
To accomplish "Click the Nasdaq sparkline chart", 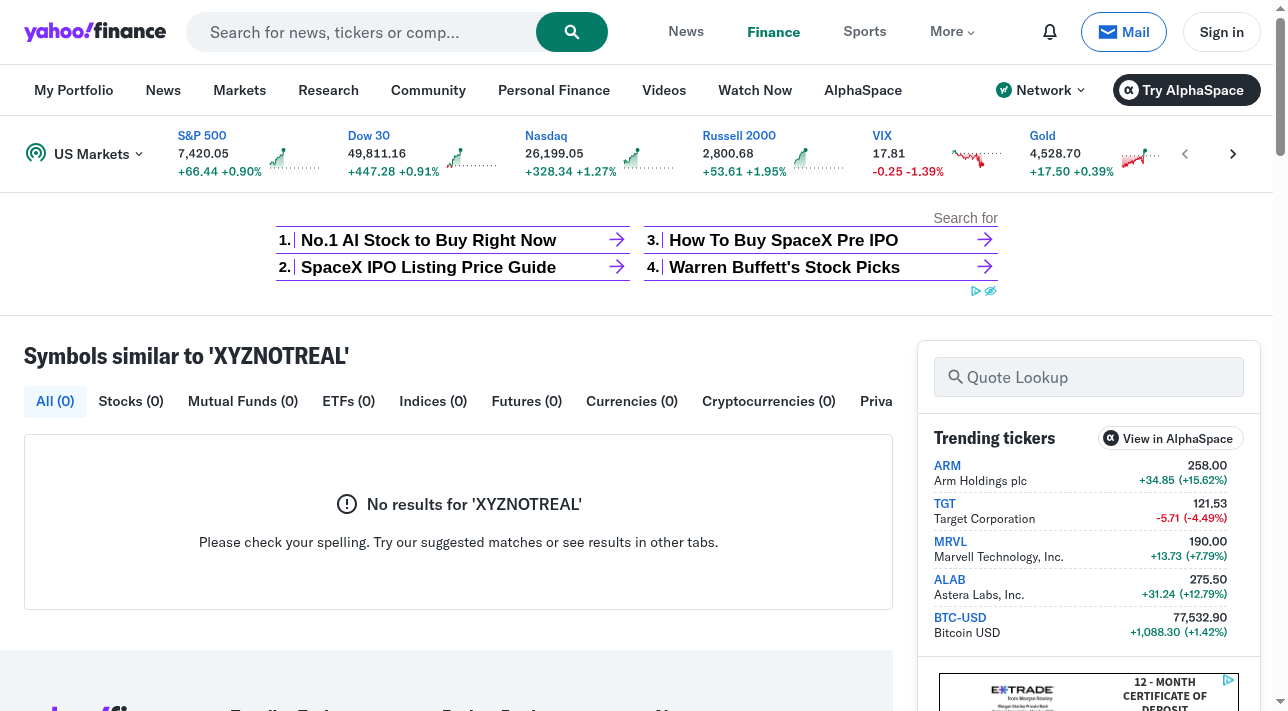I will (648, 158).
